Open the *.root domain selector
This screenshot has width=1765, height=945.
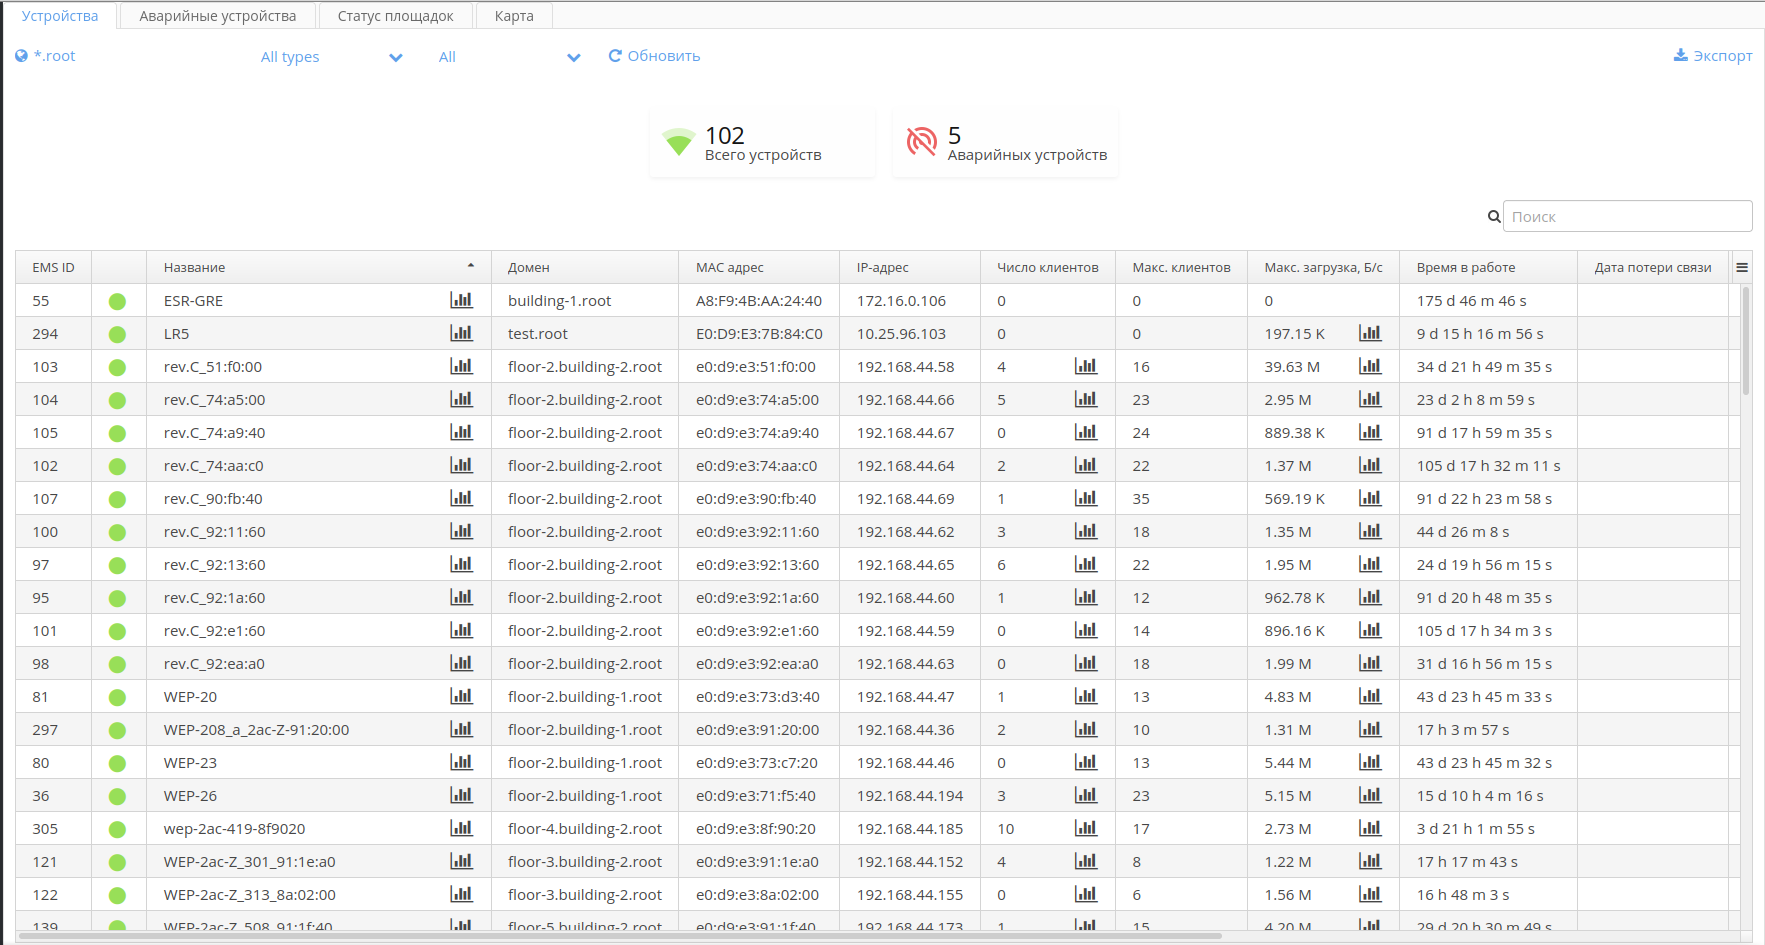click(46, 56)
